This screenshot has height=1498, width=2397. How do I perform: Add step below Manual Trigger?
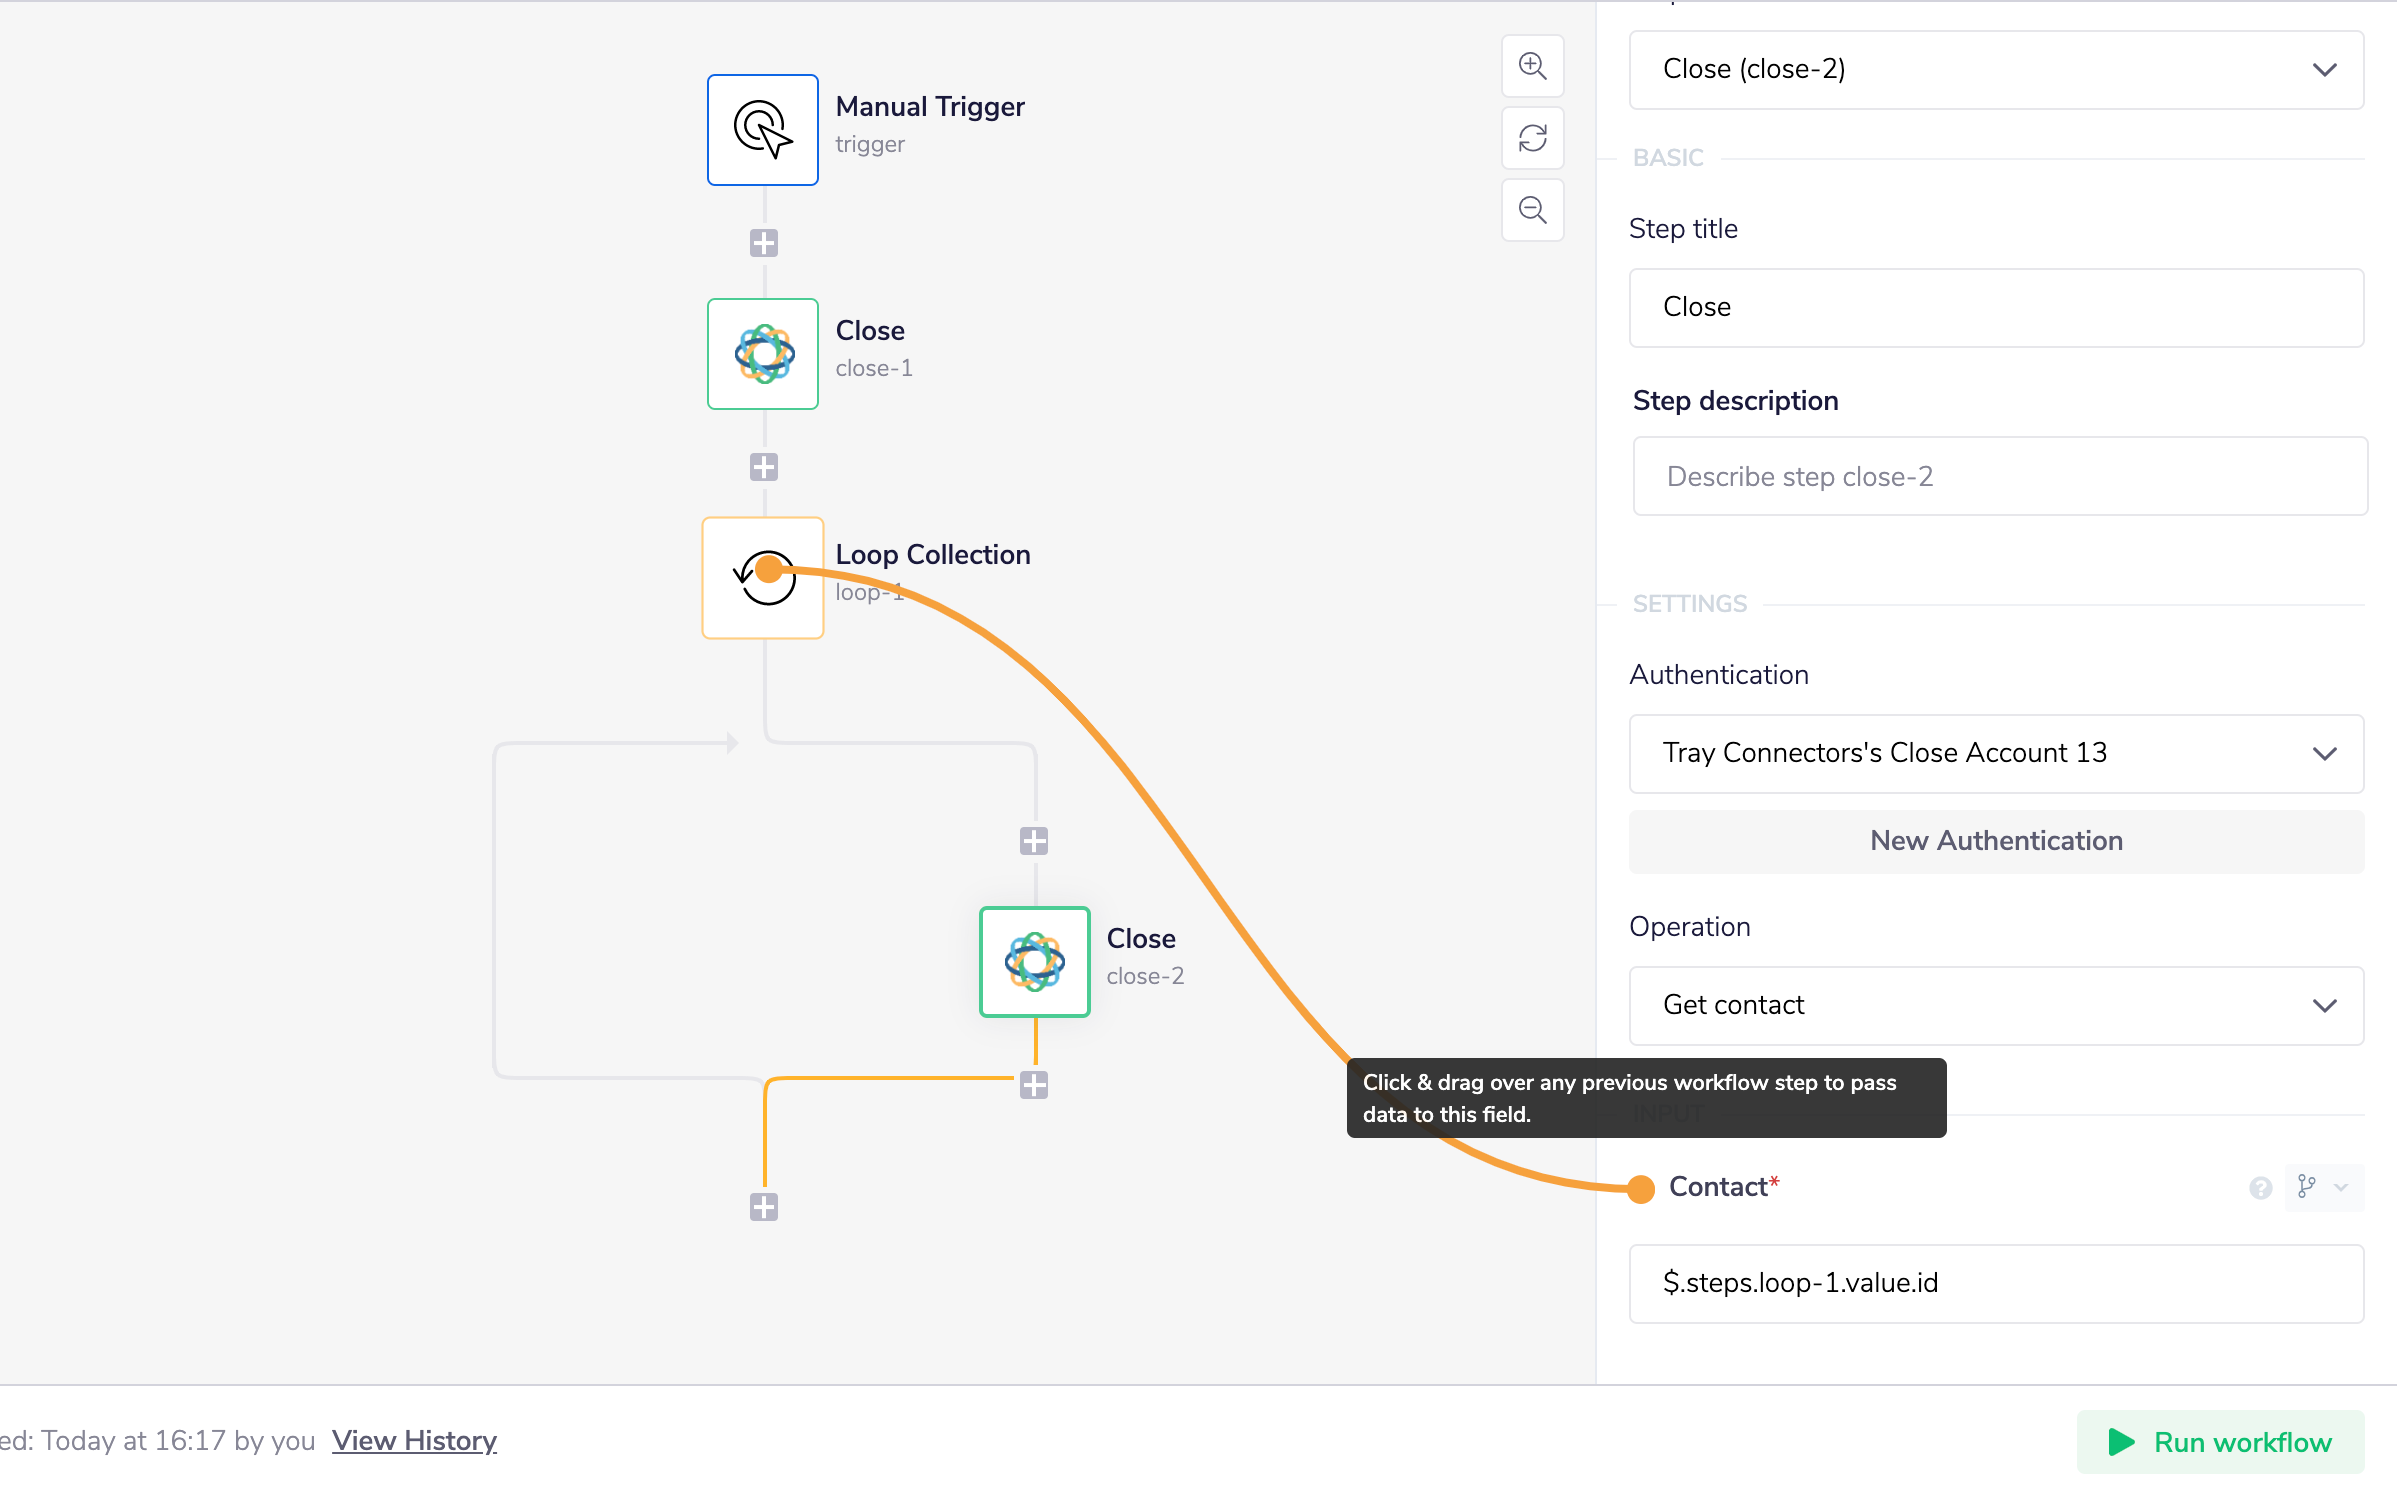tap(763, 243)
